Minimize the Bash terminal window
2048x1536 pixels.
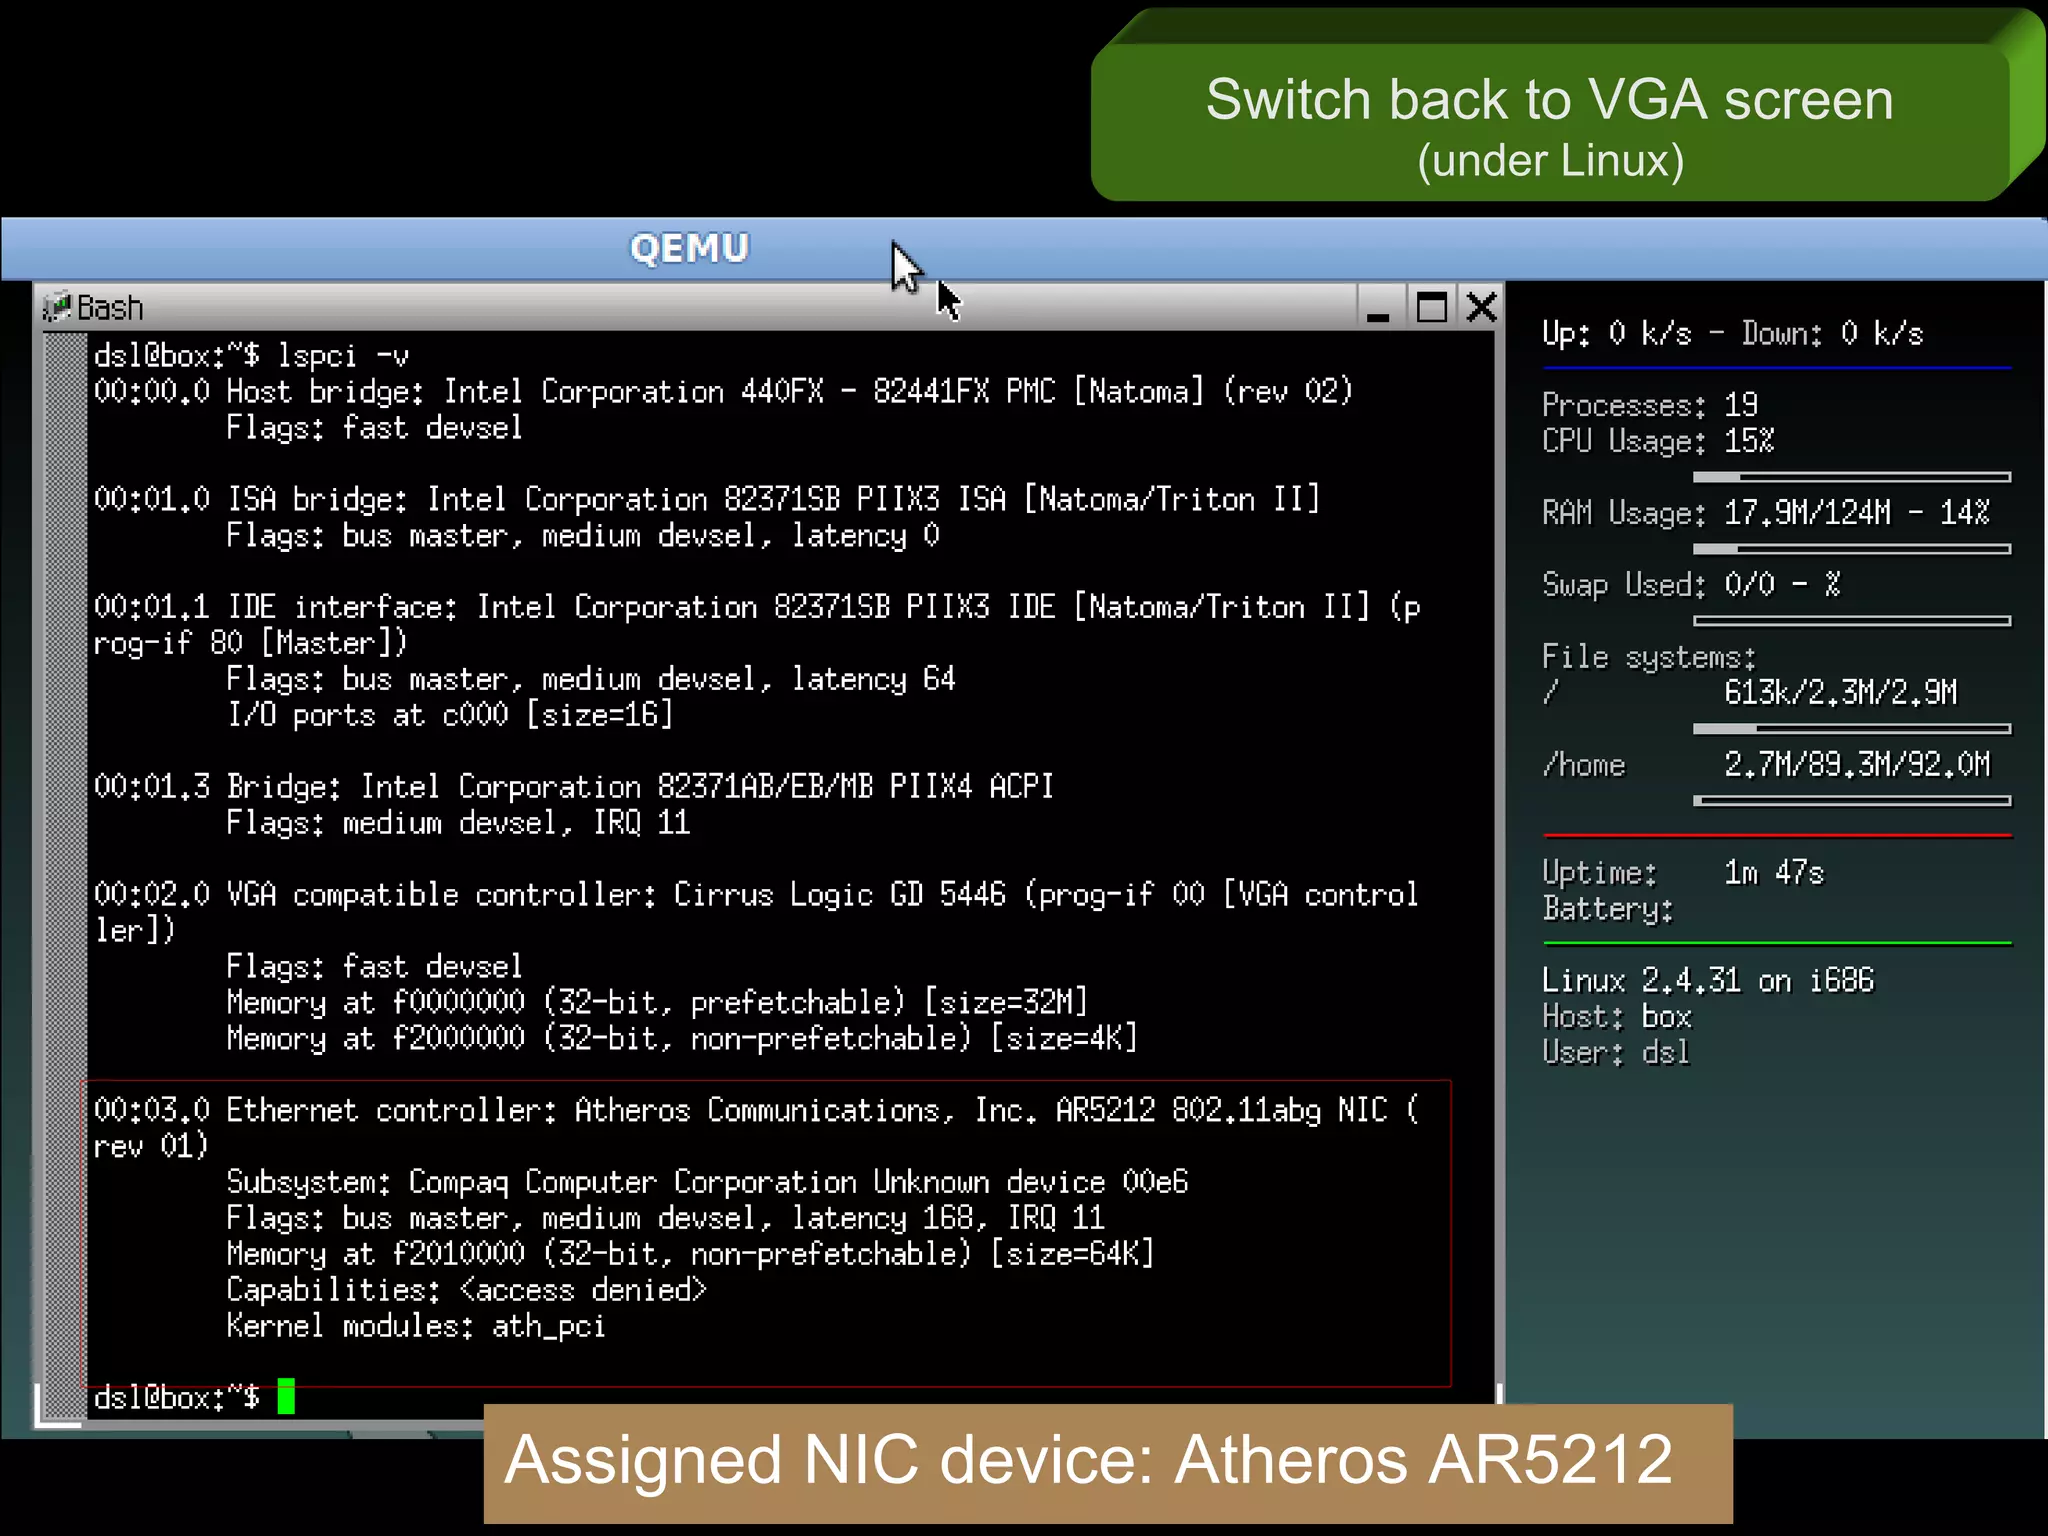1378,308
